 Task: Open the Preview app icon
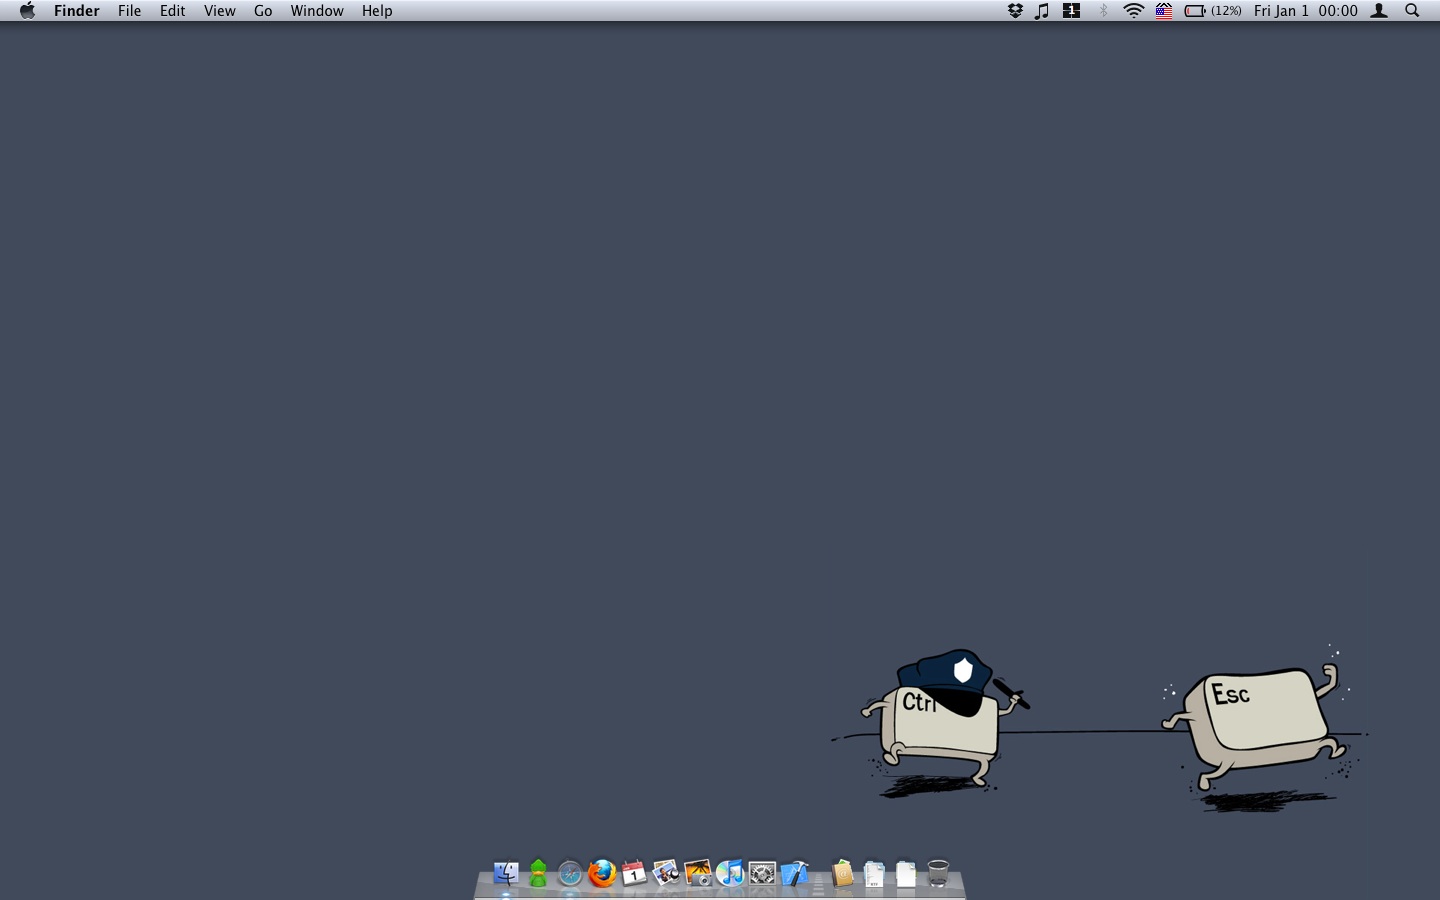click(x=666, y=873)
